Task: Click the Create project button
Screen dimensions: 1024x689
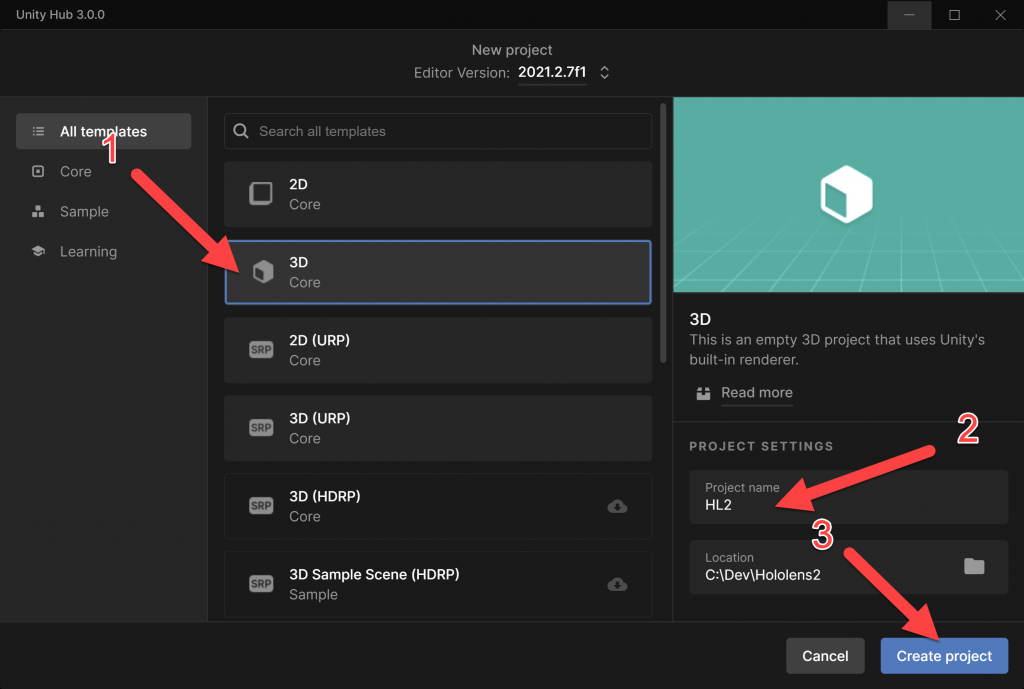Action: 944,656
